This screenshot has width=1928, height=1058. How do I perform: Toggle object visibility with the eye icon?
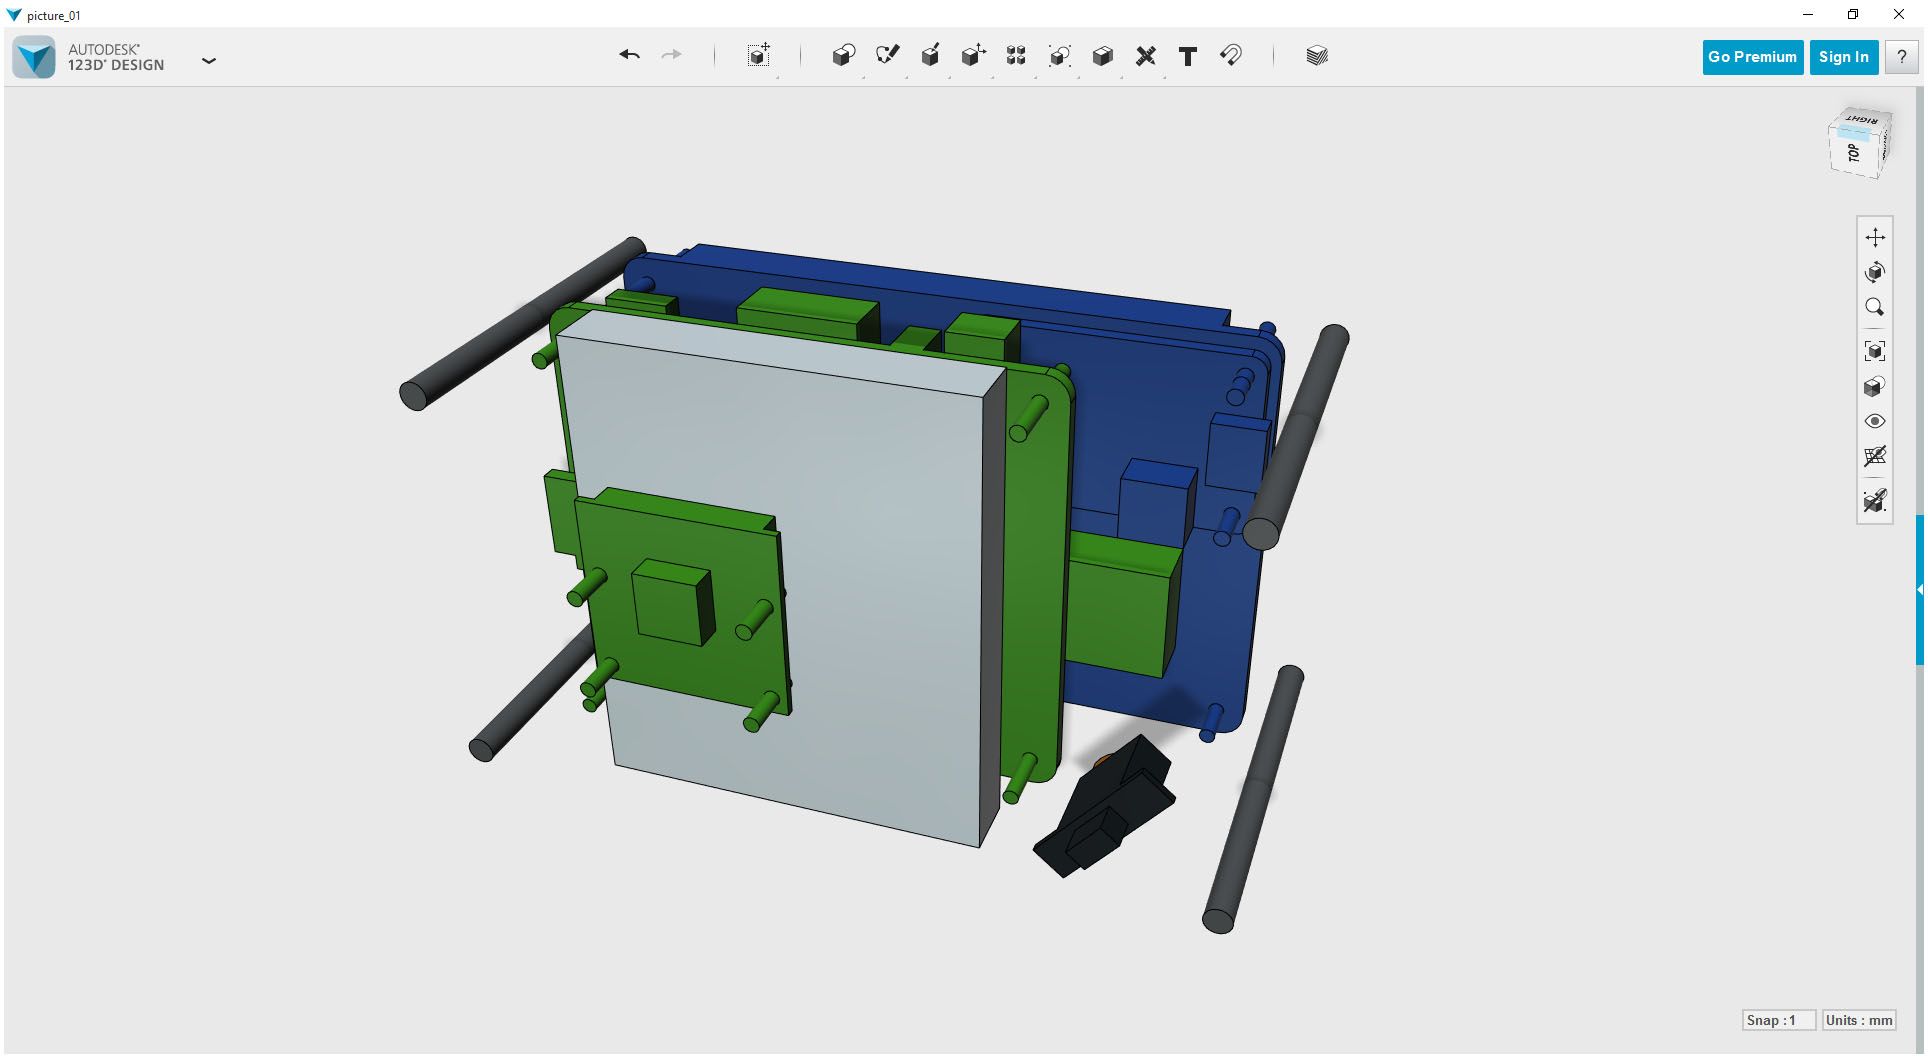click(1876, 421)
